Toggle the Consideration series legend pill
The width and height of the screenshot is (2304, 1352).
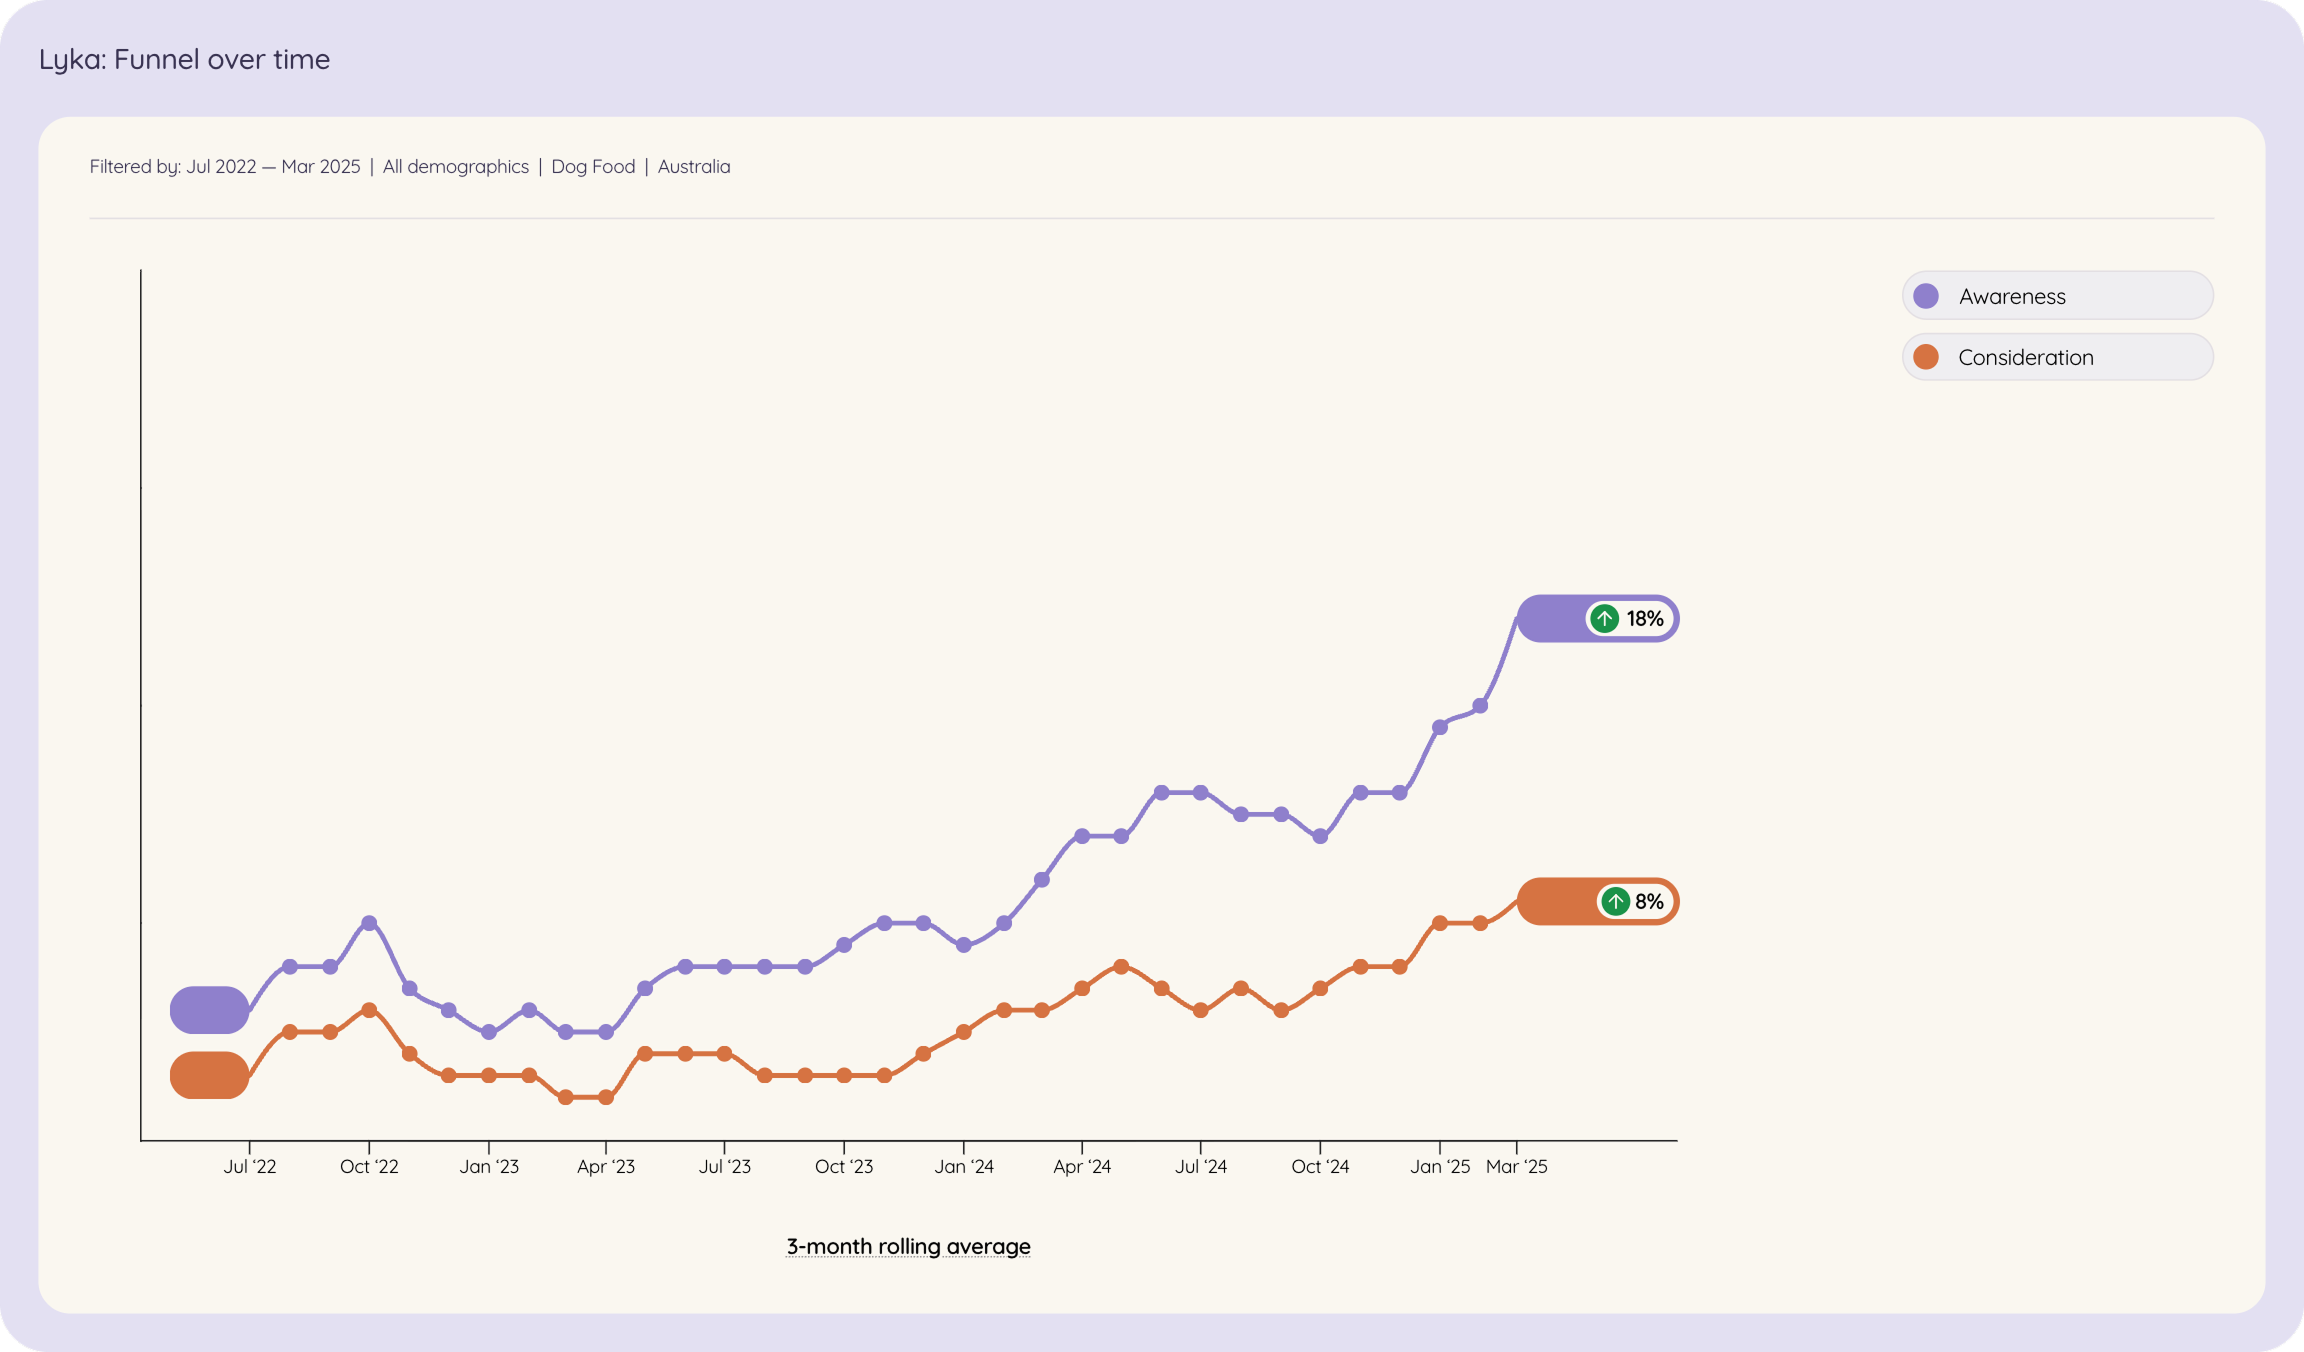click(x=2057, y=357)
